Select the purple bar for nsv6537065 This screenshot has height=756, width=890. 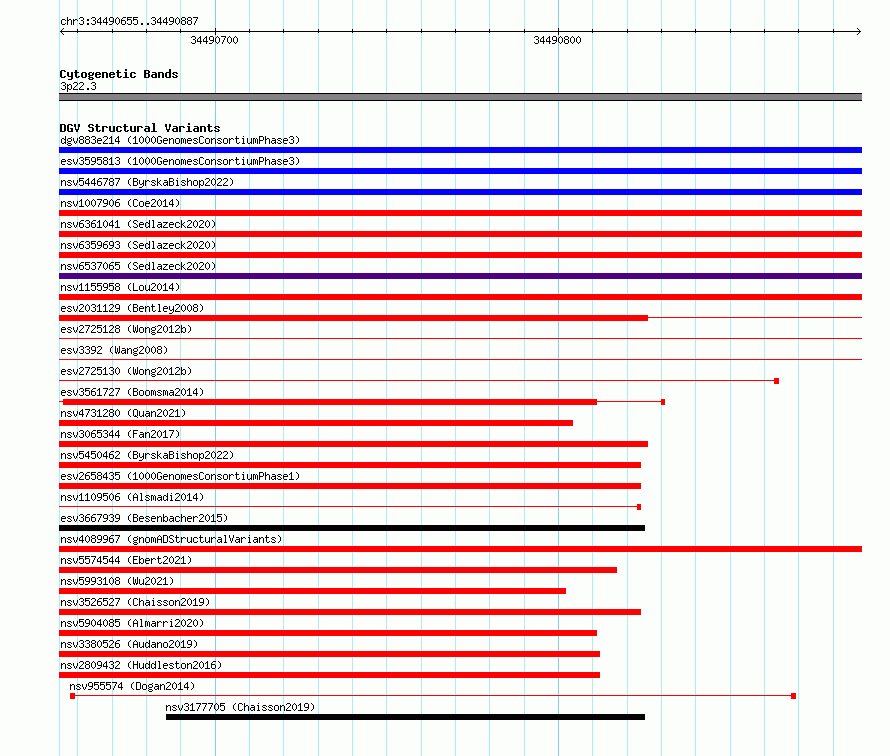point(460,276)
